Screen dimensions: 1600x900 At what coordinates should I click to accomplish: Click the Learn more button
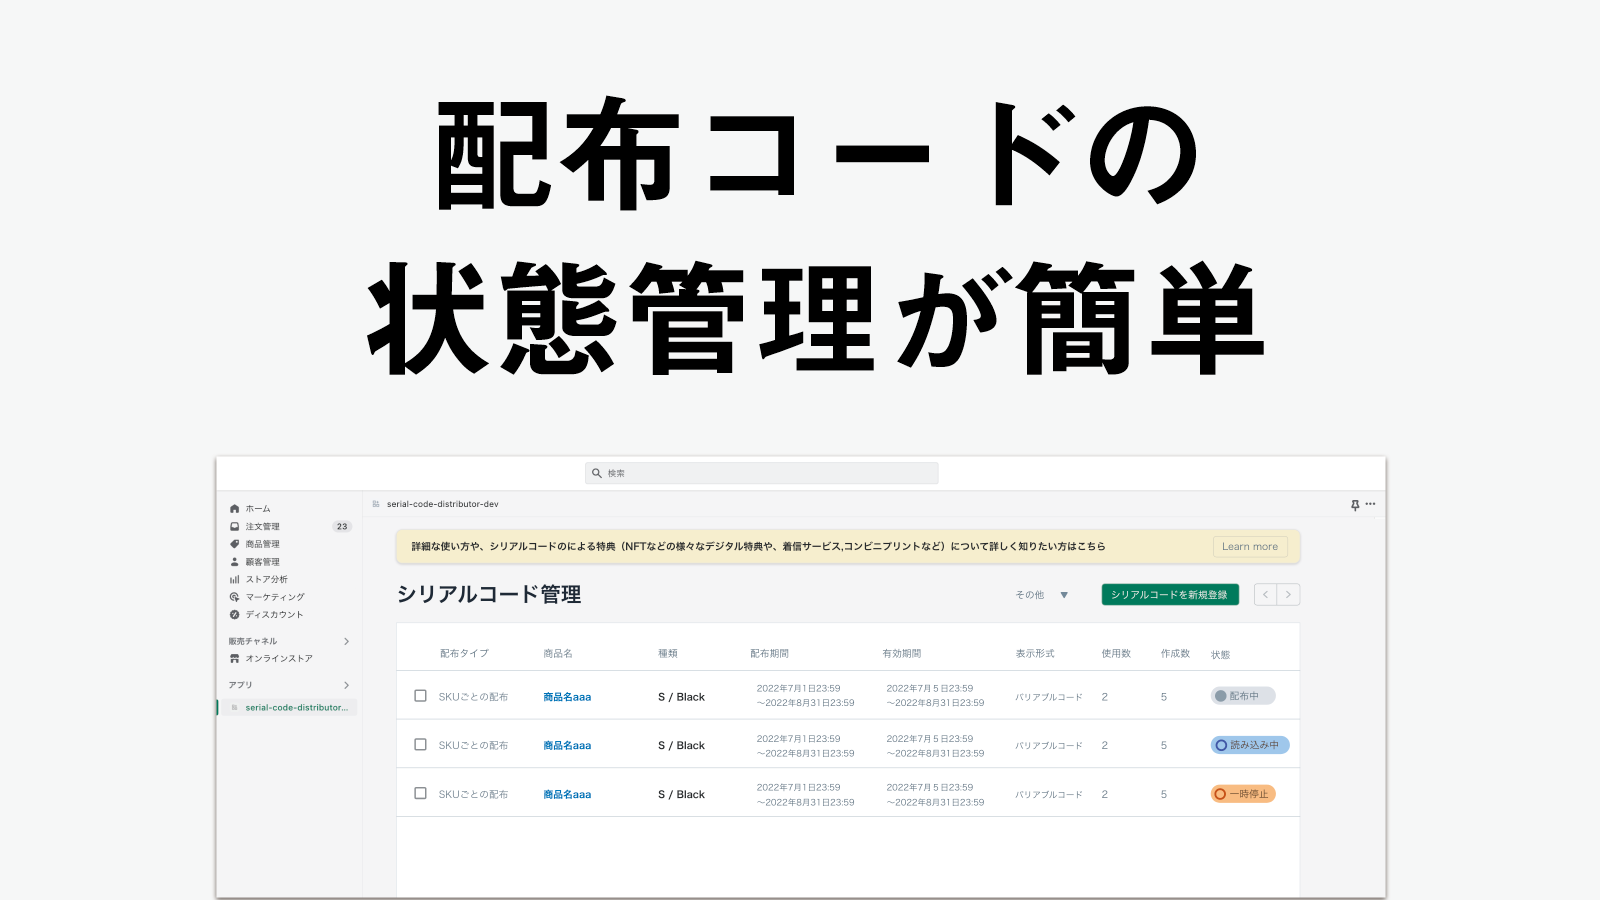pyautogui.click(x=1249, y=546)
